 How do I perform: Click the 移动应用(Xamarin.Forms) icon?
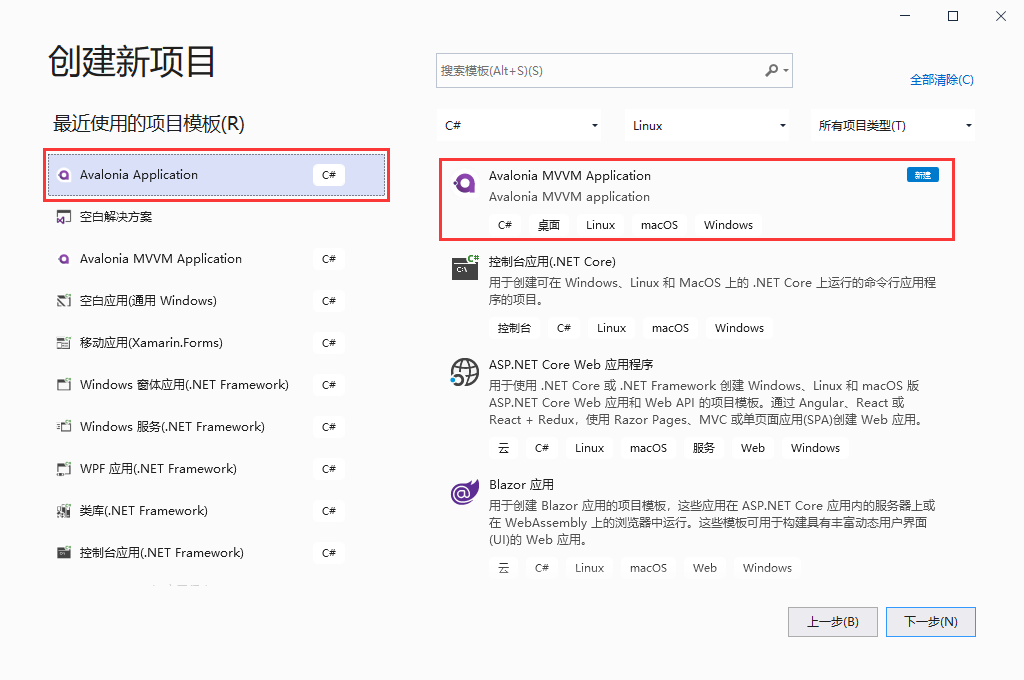63,343
